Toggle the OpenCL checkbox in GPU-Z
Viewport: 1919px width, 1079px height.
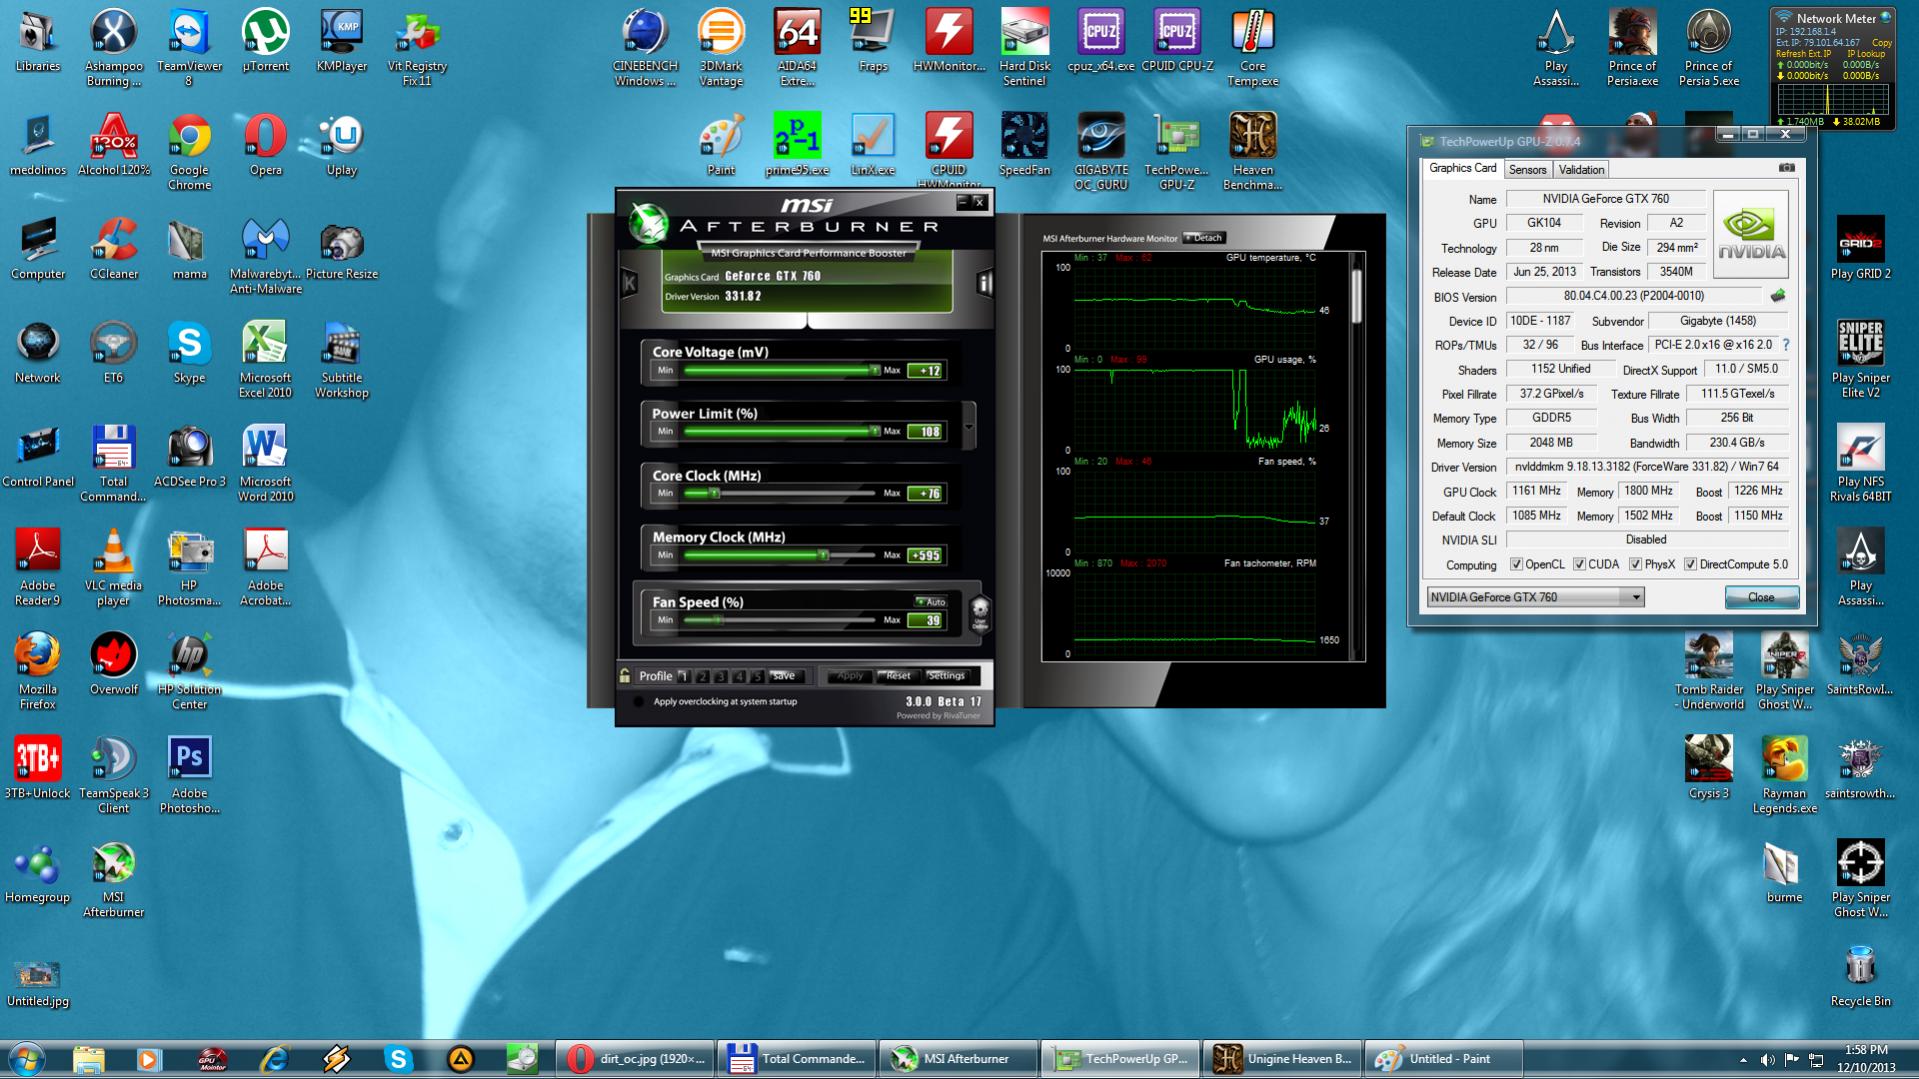[x=1516, y=564]
